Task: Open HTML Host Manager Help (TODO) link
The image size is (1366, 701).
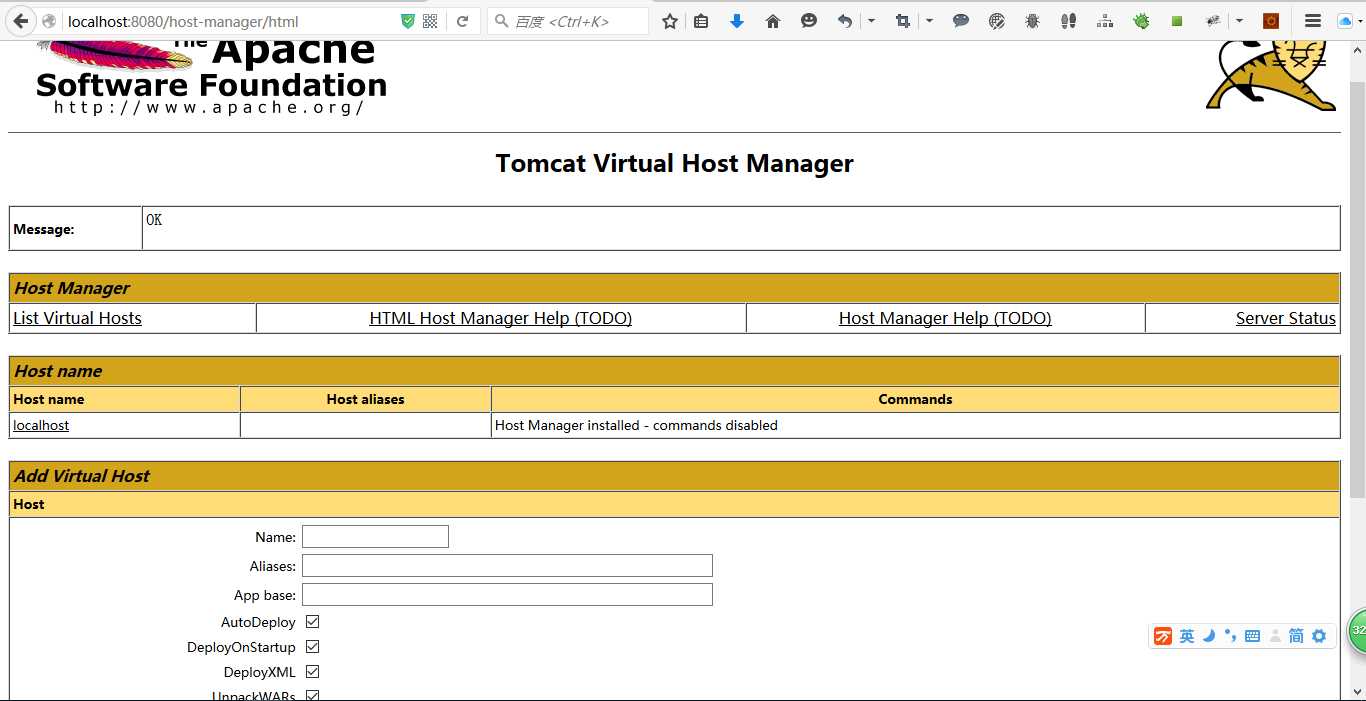Action: pyautogui.click(x=500, y=318)
